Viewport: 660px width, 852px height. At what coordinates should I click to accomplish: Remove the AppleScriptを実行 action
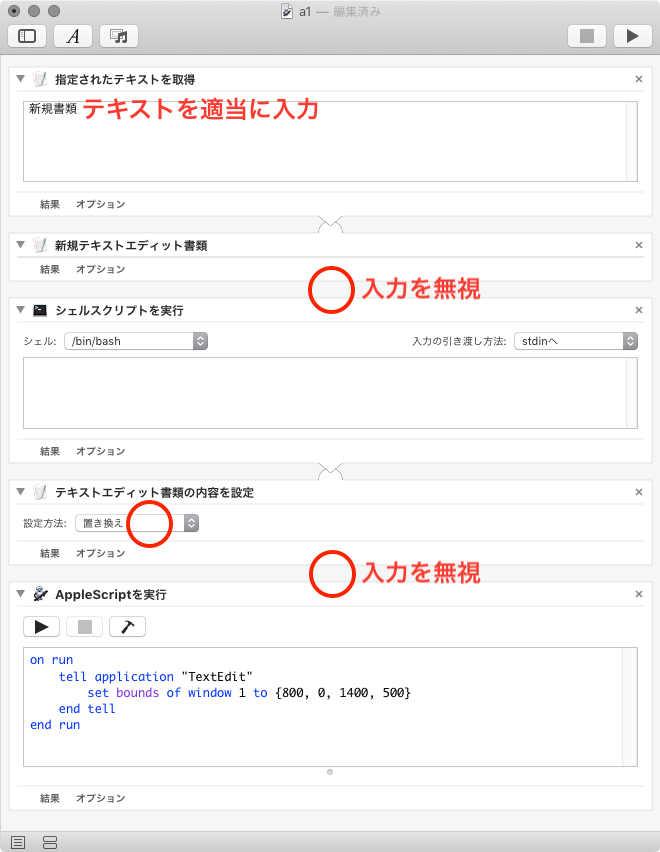pos(639,594)
